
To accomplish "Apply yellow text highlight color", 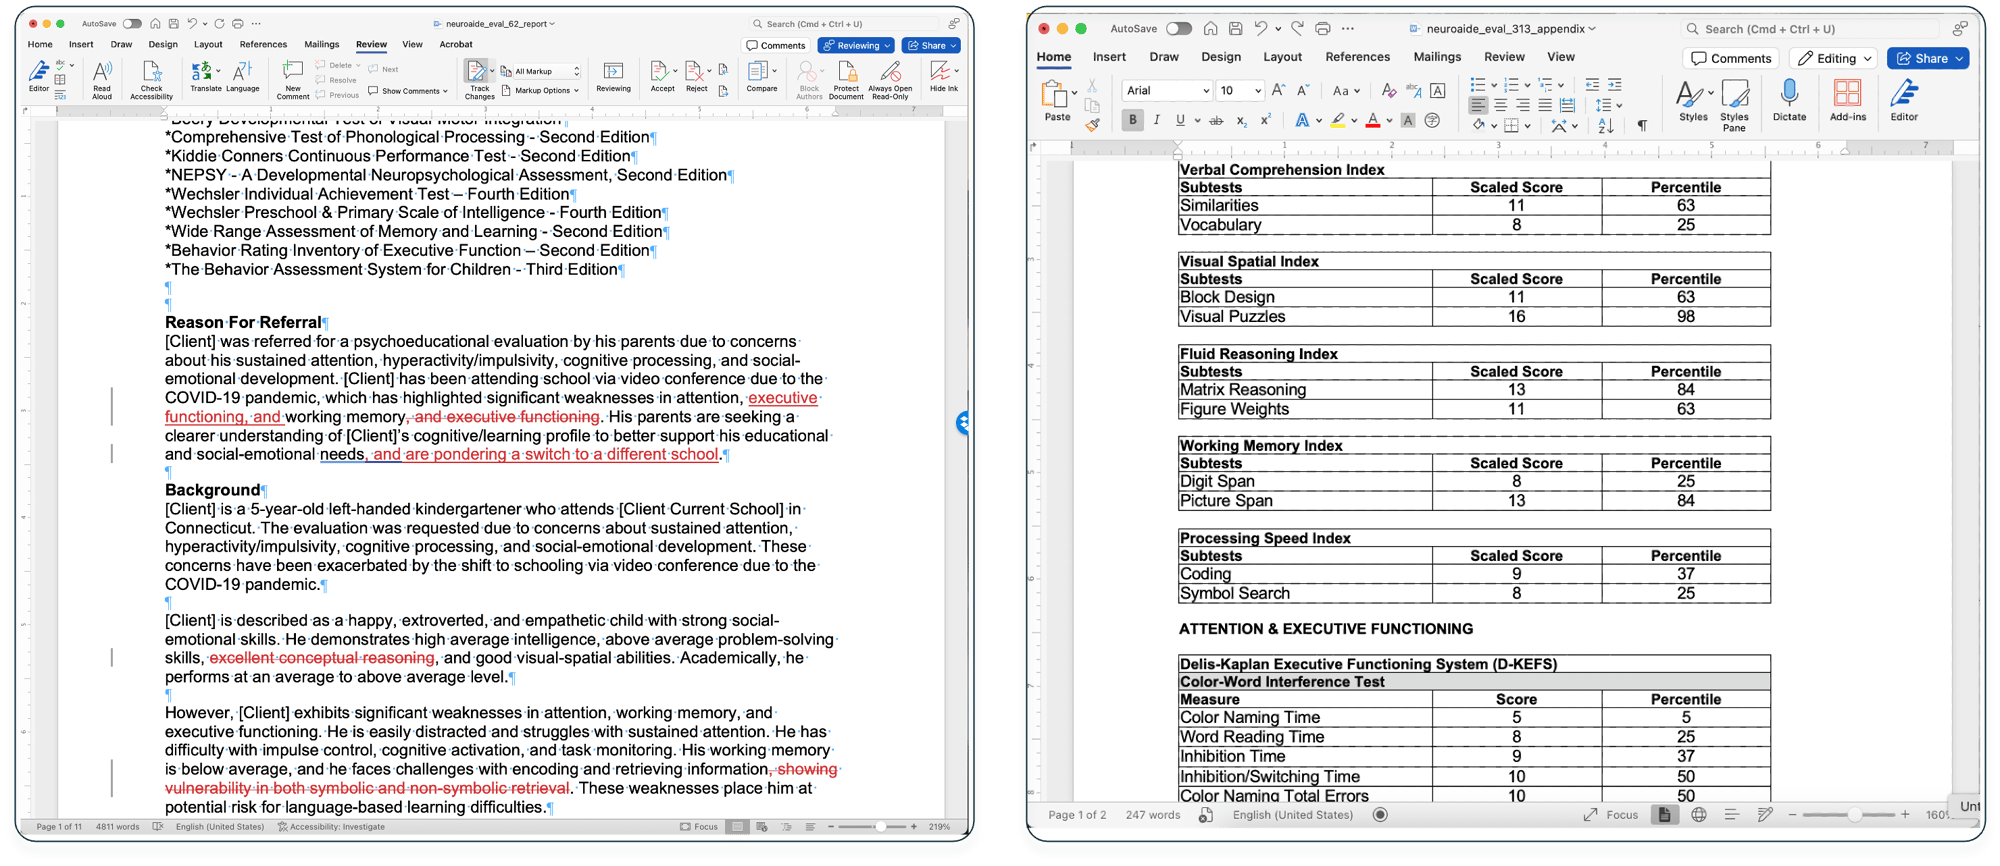I will click(1337, 120).
